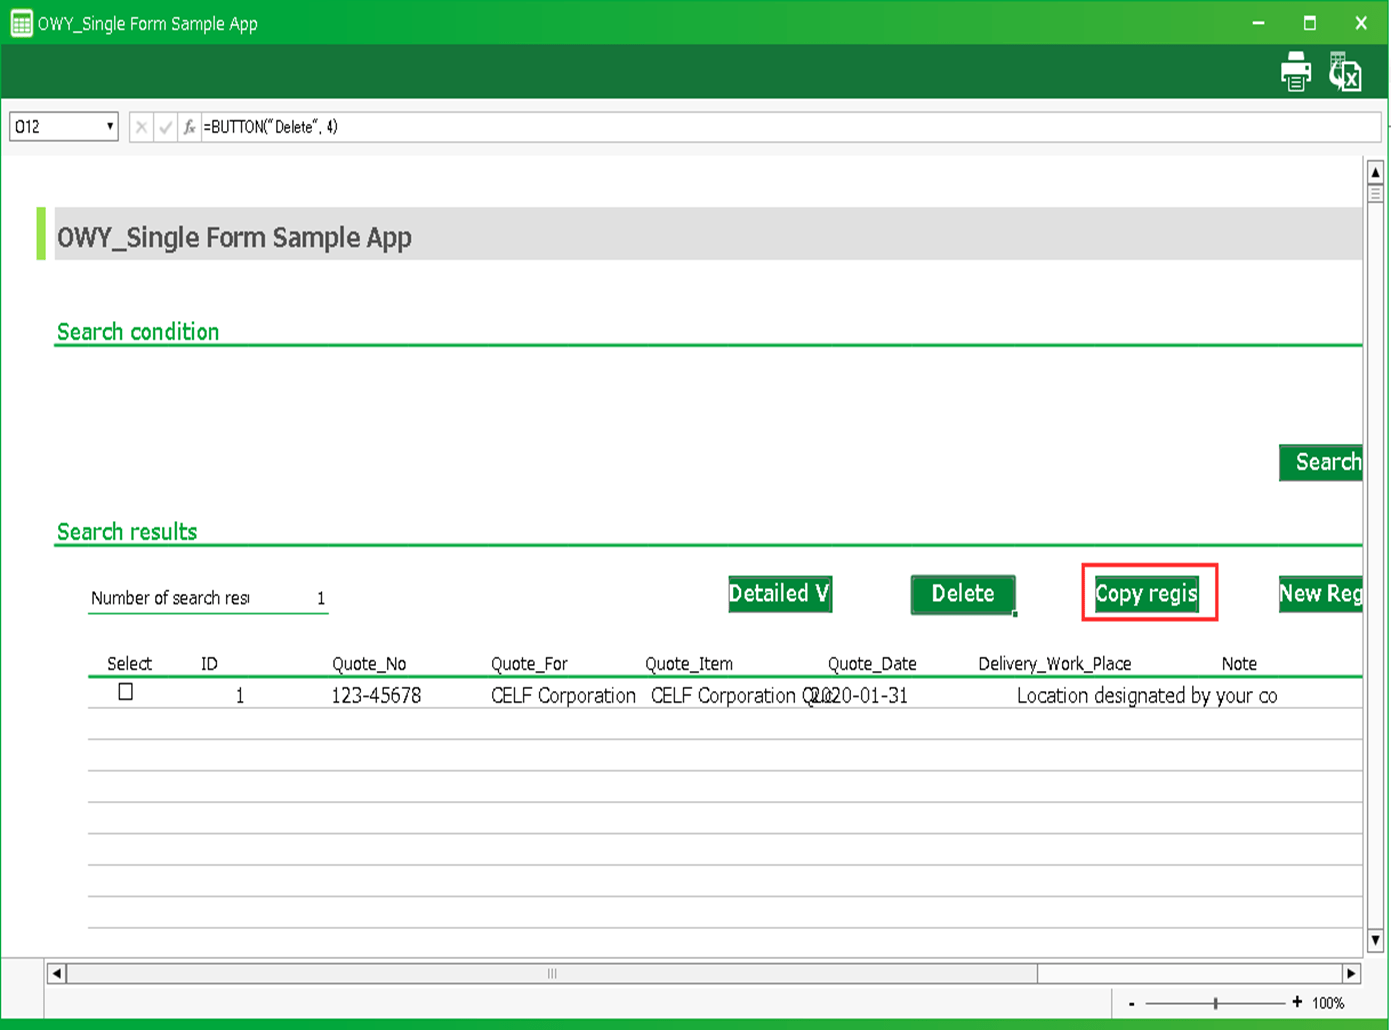
Task: Click the zoom slider handle
Action: pos(1215,1003)
